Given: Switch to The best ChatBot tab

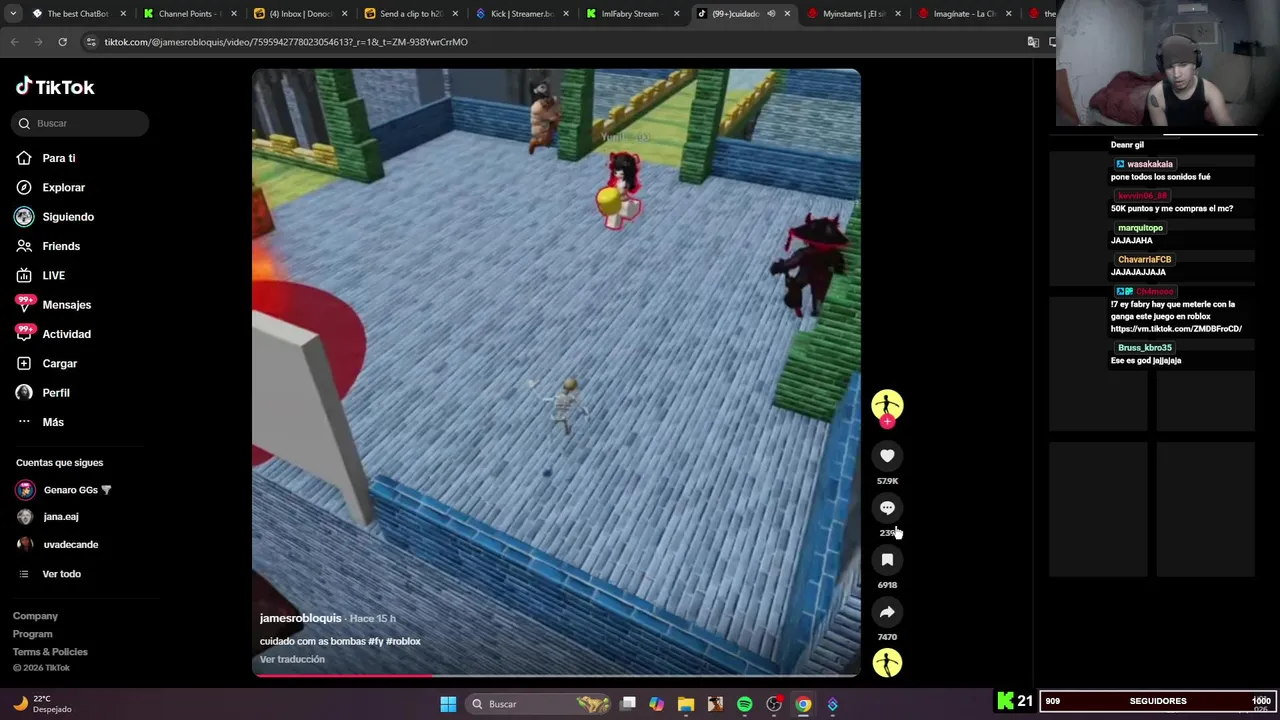Looking at the screenshot, I should click(78, 14).
